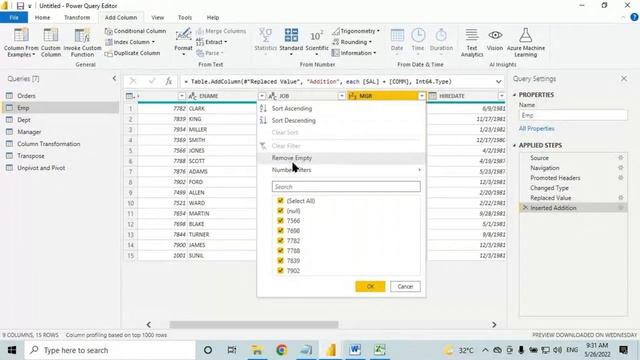Open the View tab

(158, 18)
